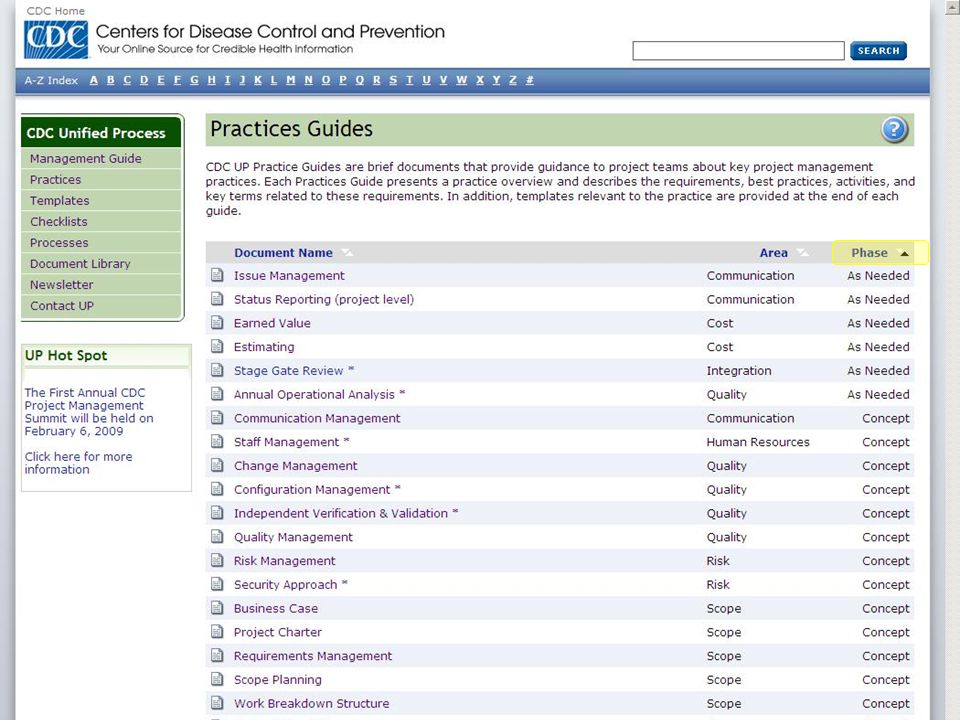Screen dimensions: 960x720
Task: Click 'Centers for Disease Control and Prevention' title
Action: pos(270,32)
